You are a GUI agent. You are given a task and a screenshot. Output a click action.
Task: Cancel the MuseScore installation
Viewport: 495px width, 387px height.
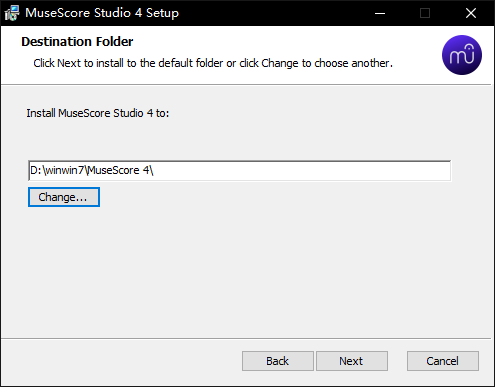tap(443, 361)
